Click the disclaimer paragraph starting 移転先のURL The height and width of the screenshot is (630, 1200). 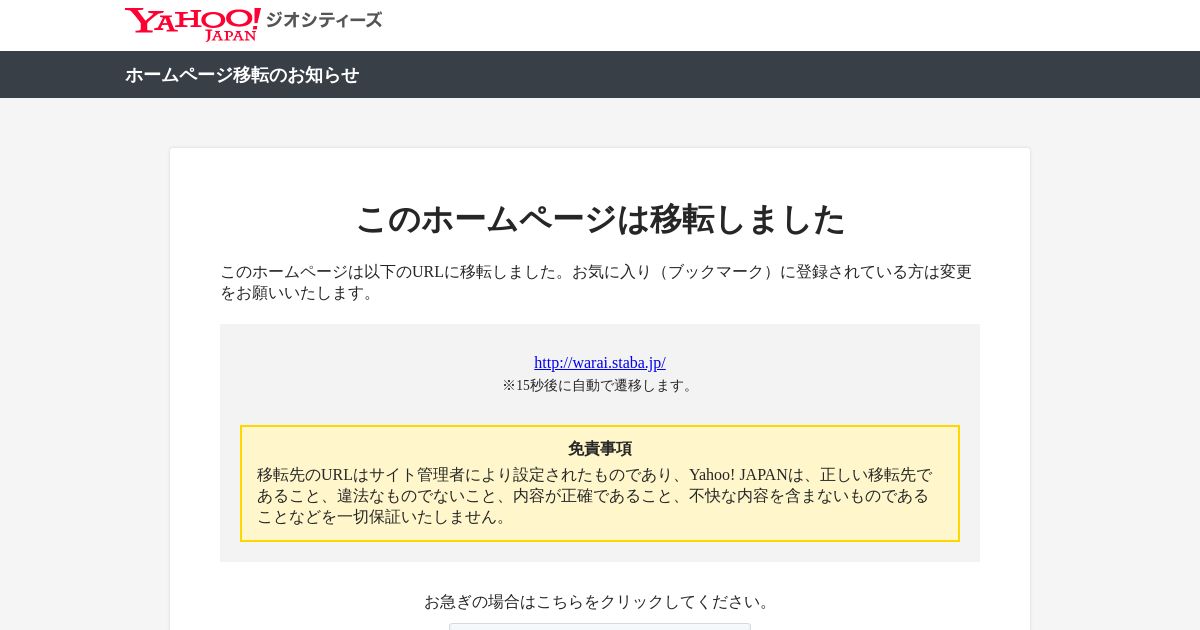click(x=595, y=496)
